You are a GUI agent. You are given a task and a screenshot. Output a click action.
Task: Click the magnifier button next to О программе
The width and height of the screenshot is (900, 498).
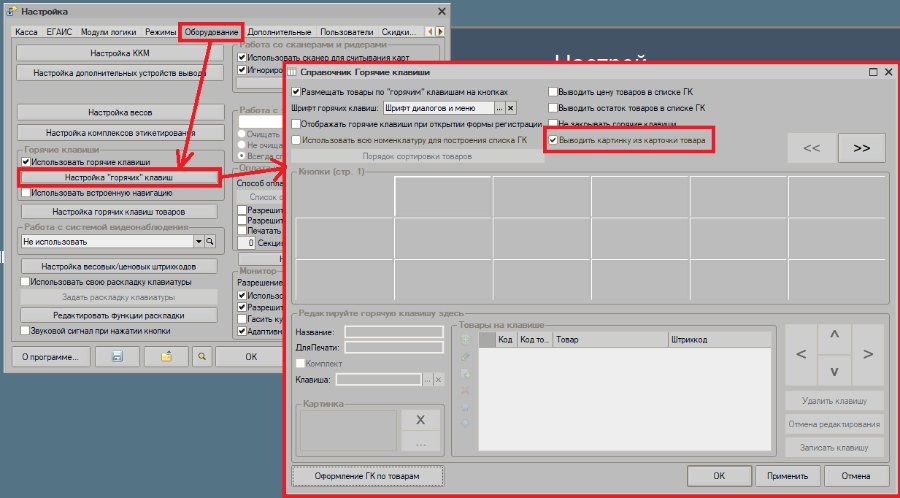(x=201, y=356)
